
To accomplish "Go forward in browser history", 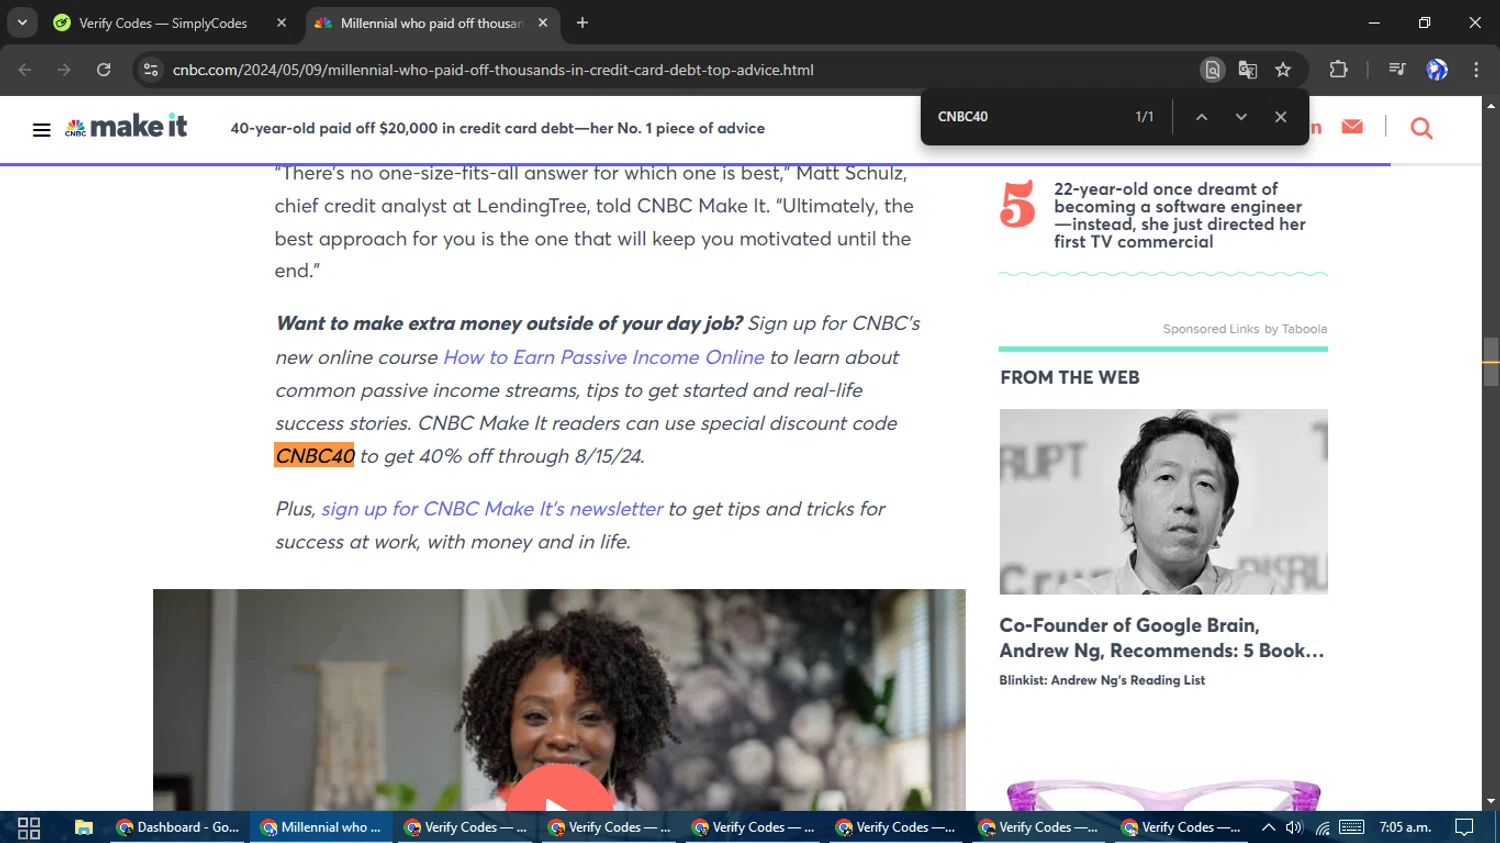I will pyautogui.click(x=64, y=70).
